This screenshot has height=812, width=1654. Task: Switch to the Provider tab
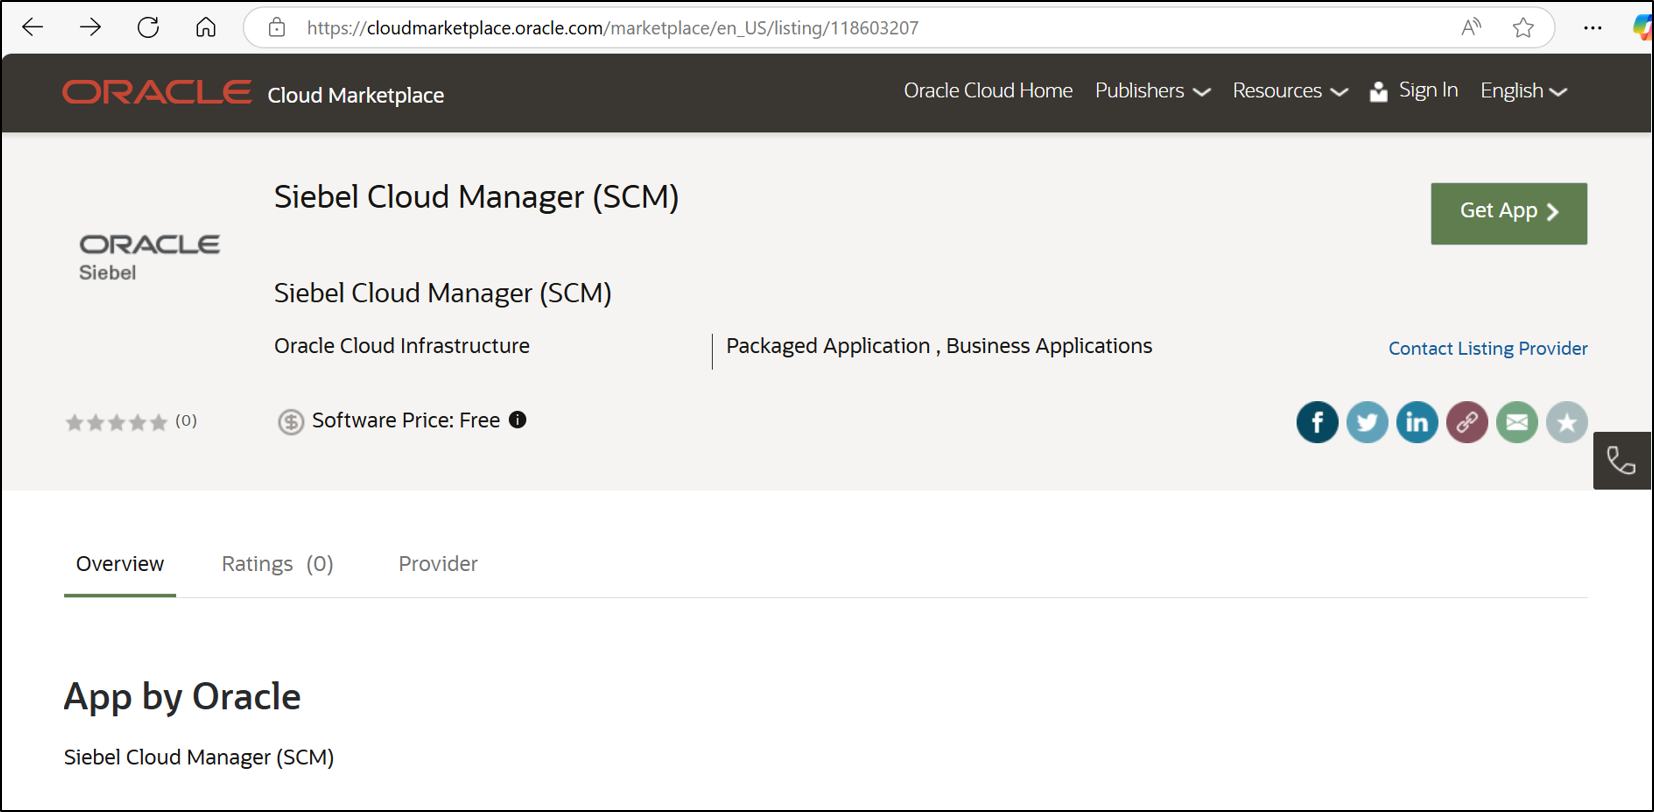coord(438,564)
